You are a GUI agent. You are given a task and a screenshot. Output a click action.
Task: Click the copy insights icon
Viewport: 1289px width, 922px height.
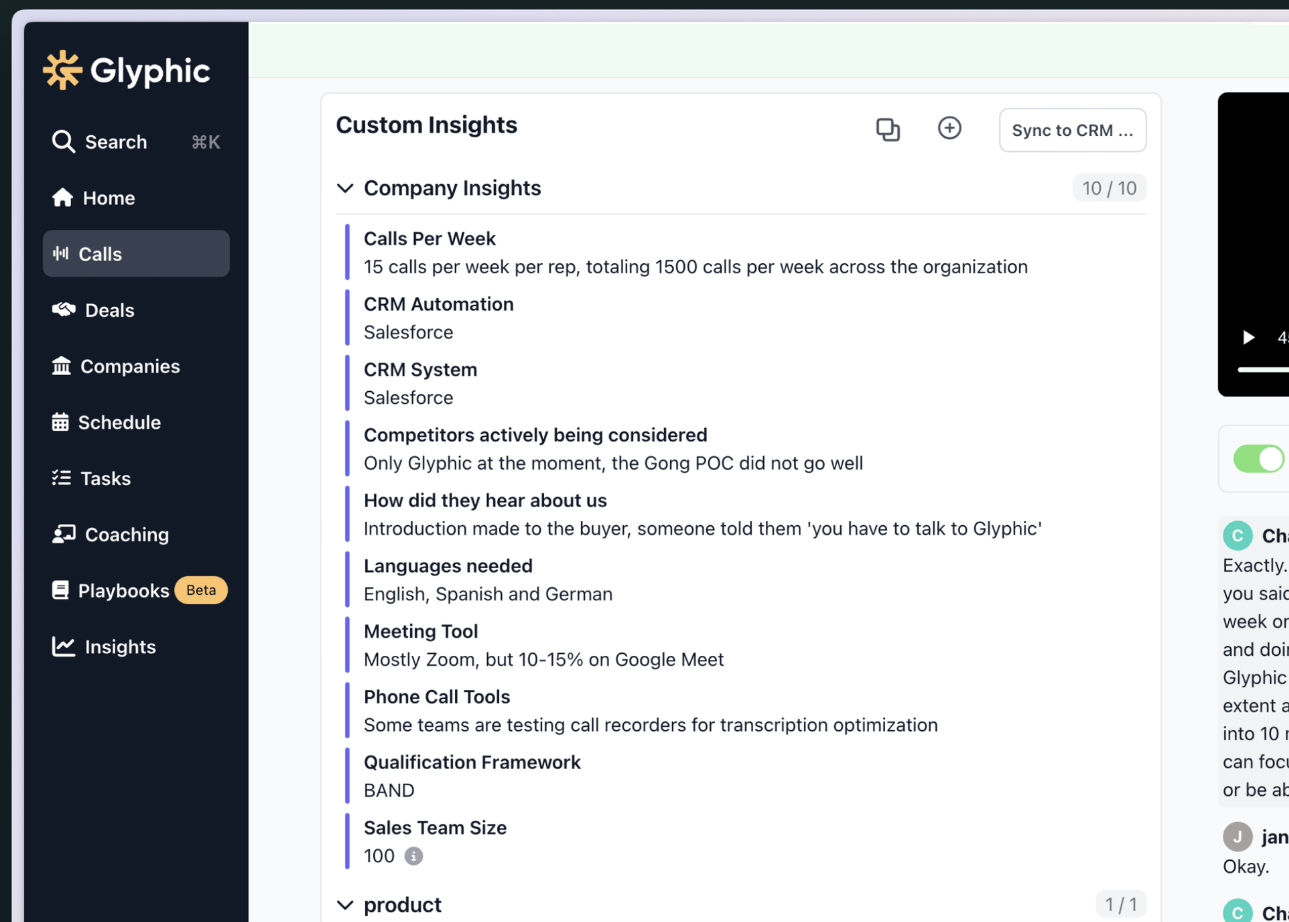tap(888, 129)
